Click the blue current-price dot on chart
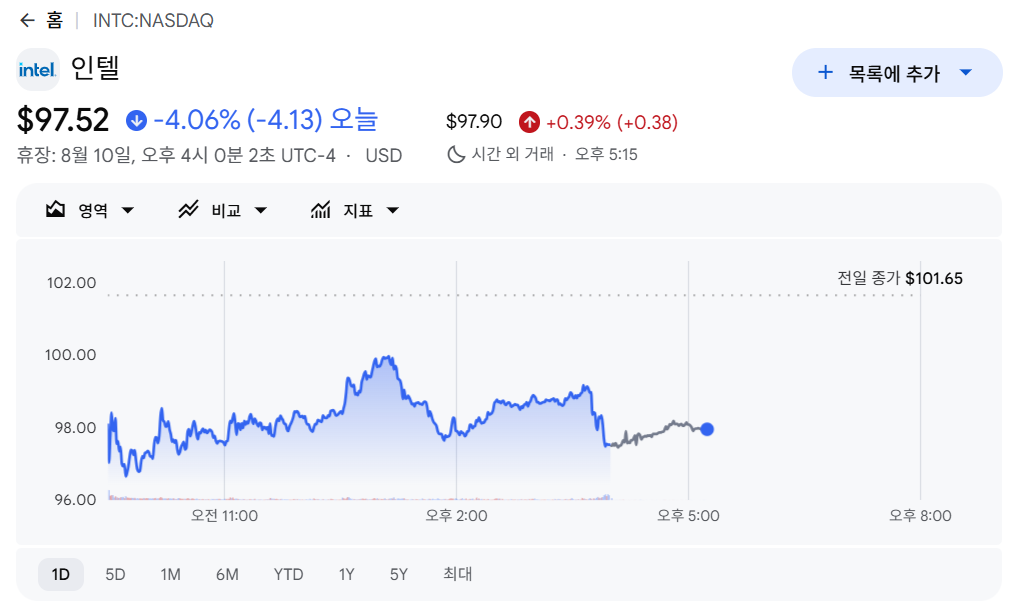Viewport: 1015px width, 613px height. [x=707, y=429]
